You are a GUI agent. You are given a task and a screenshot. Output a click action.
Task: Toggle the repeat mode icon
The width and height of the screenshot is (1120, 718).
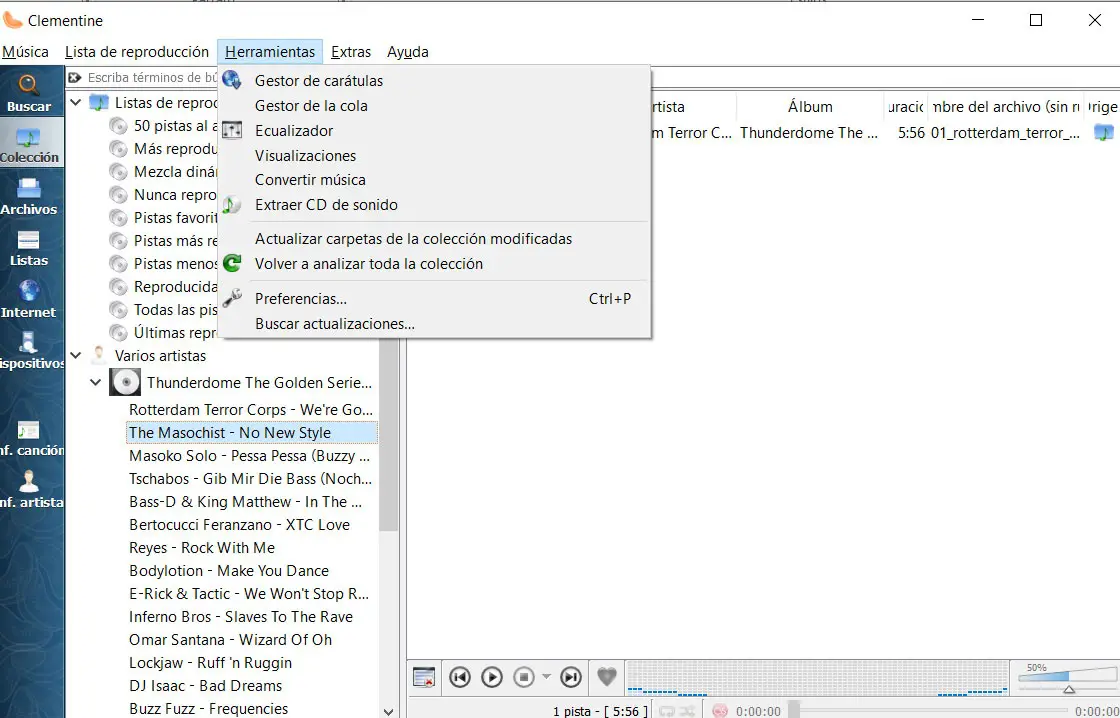coord(667,712)
